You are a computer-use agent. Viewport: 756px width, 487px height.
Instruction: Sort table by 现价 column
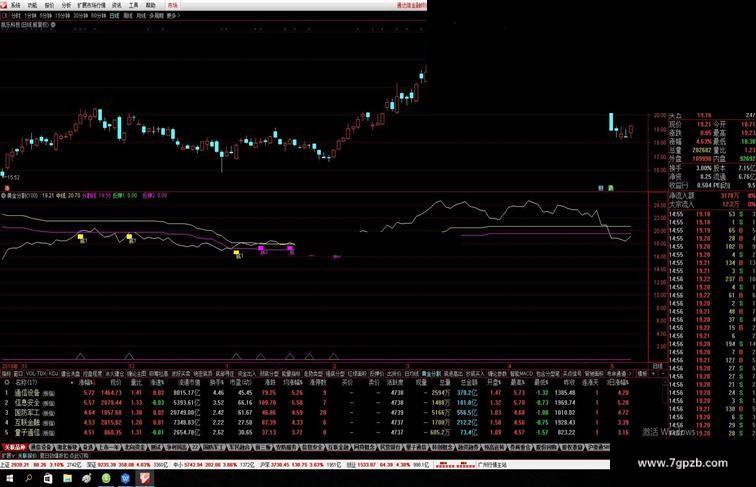[116, 382]
